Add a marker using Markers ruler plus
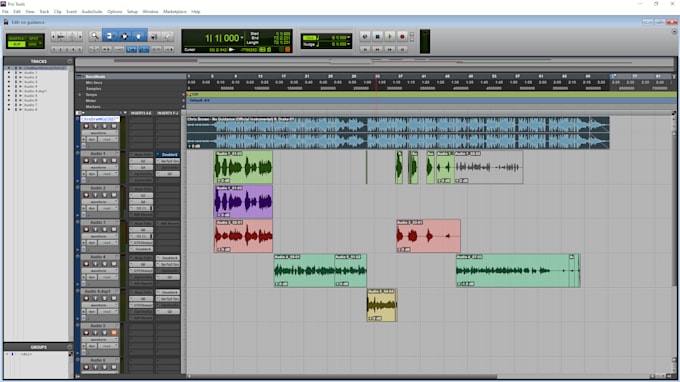The image size is (680, 382). [184, 107]
